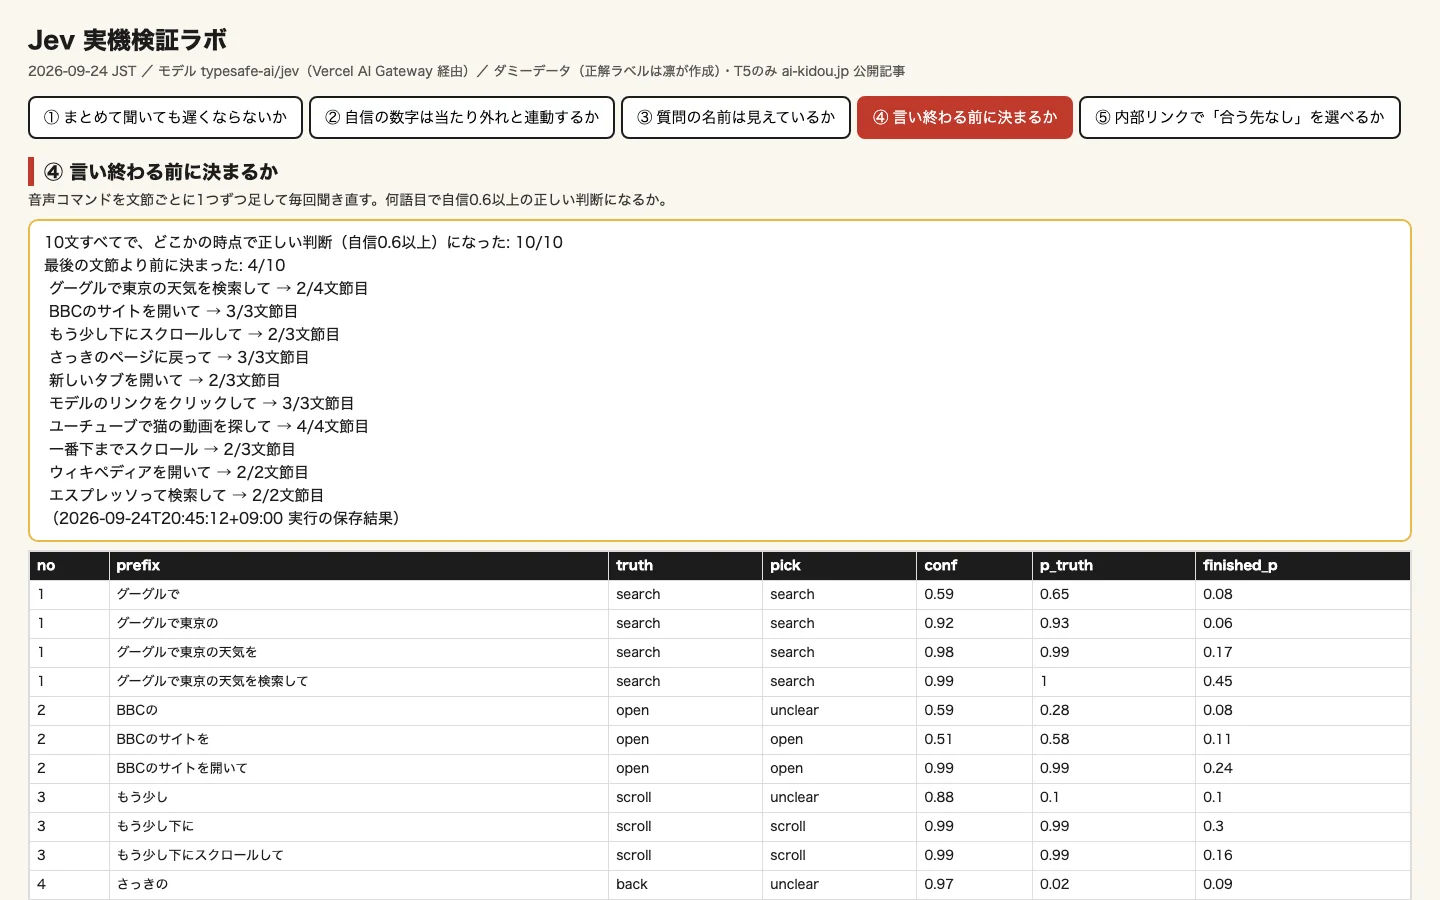1440x900 pixels.
Task: Click '最後の文節より前に決まった: 4/10' line
Action: click(165, 265)
